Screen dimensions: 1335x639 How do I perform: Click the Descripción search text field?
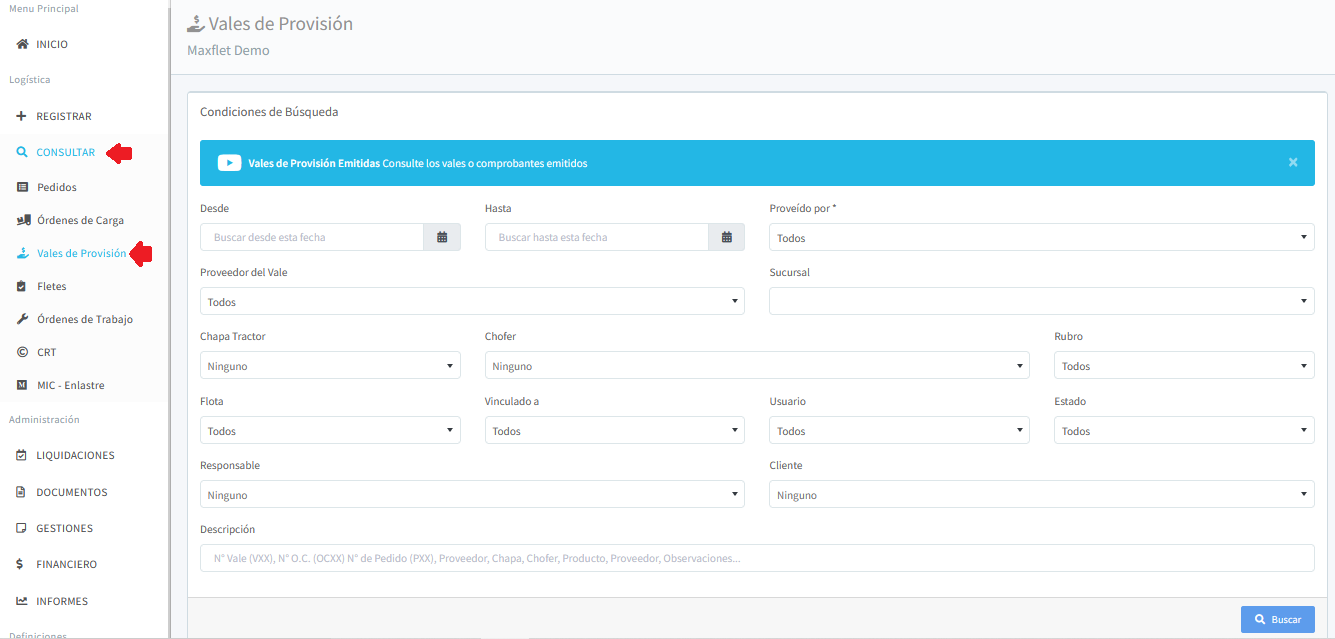click(756, 558)
